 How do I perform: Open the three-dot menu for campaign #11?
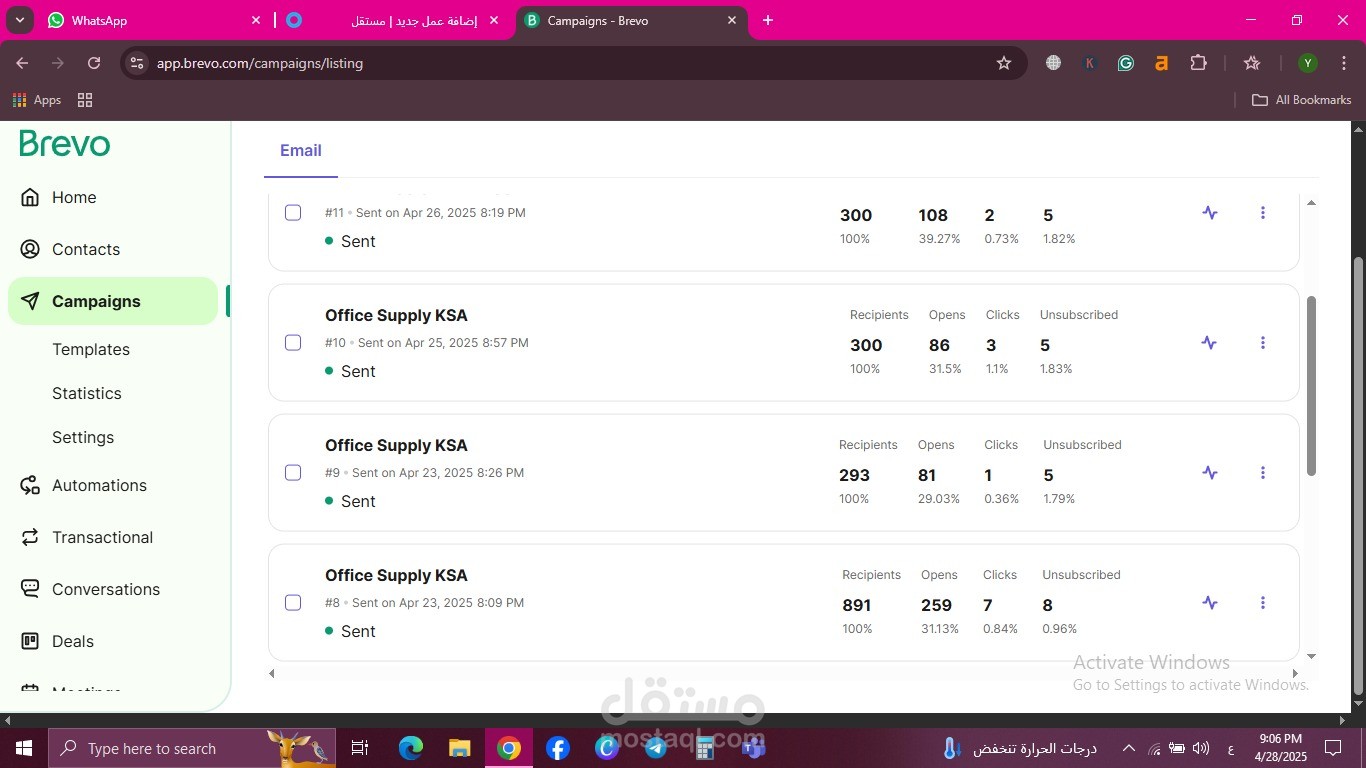pos(1263,213)
